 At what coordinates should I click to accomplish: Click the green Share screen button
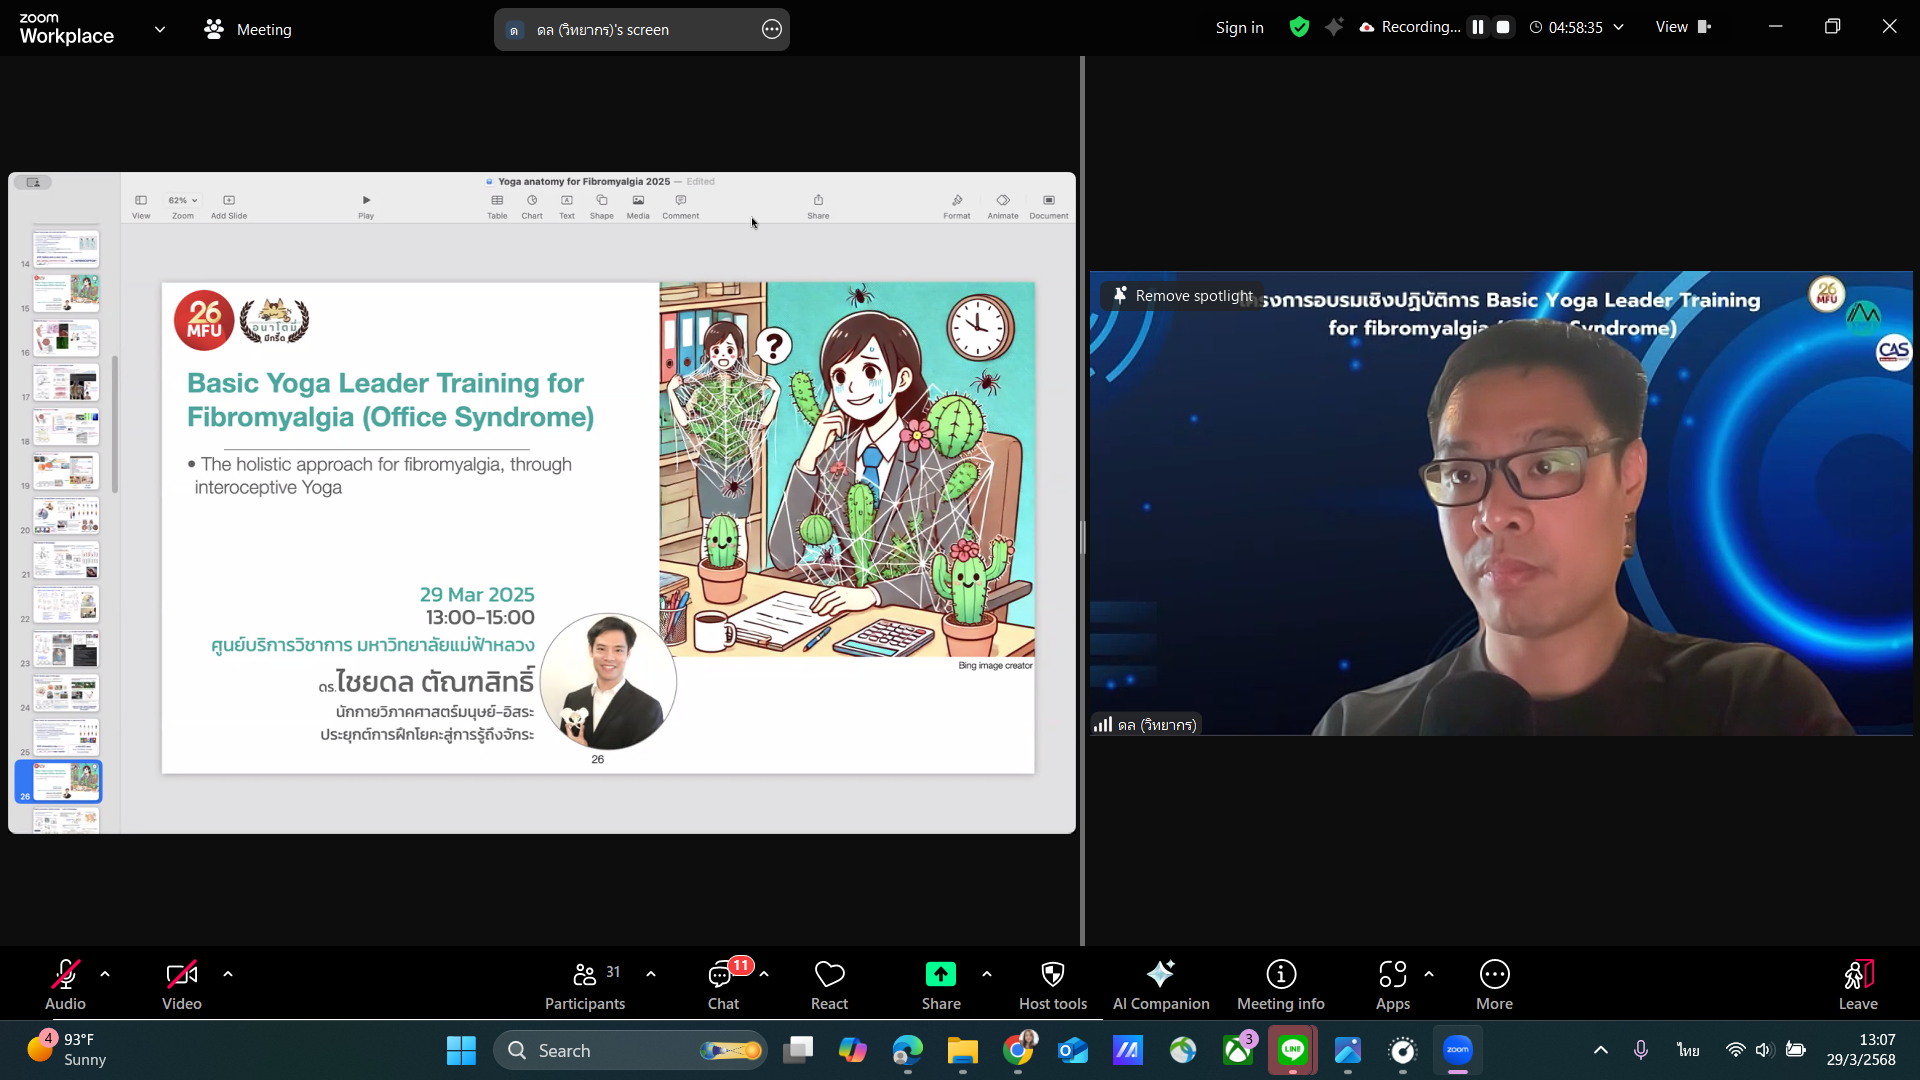[940, 975]
